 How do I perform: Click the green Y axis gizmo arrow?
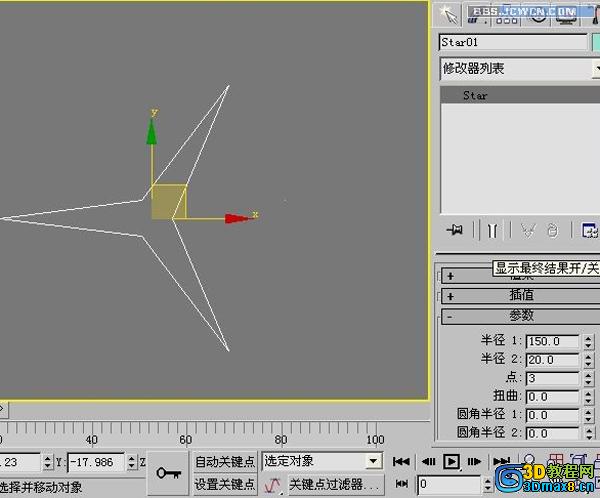point(152,132)
